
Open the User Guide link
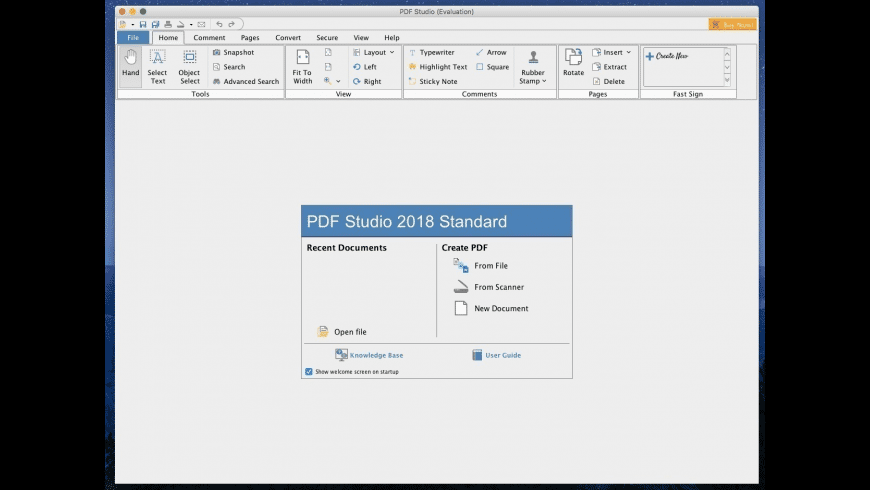tap(497, 355)
